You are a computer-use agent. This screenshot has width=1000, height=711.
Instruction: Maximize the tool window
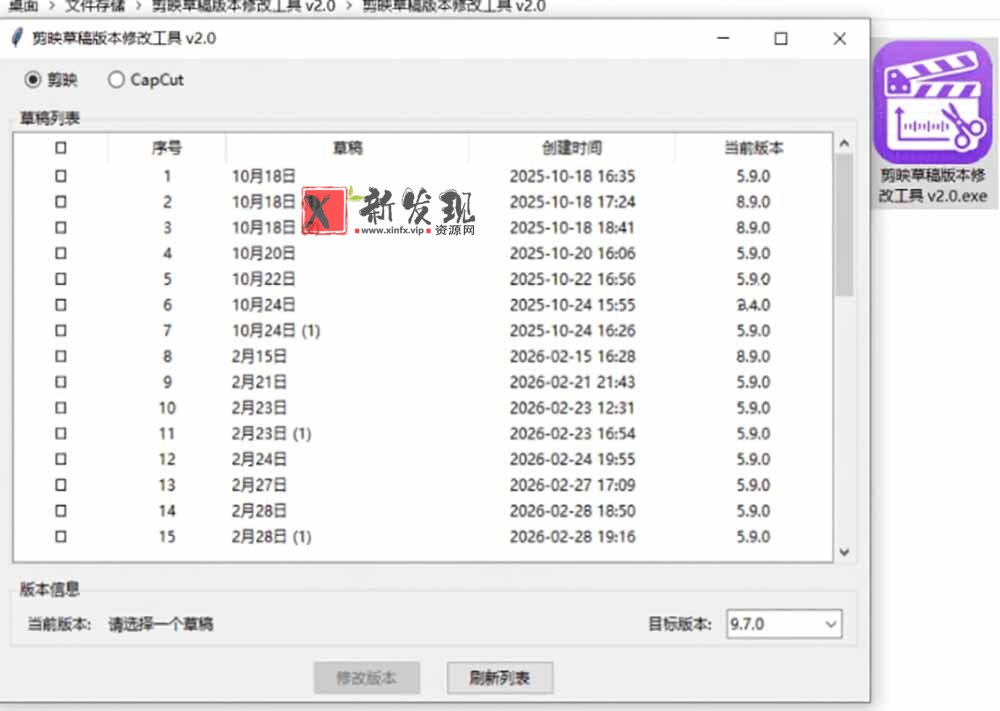click(x=781, y=38)
